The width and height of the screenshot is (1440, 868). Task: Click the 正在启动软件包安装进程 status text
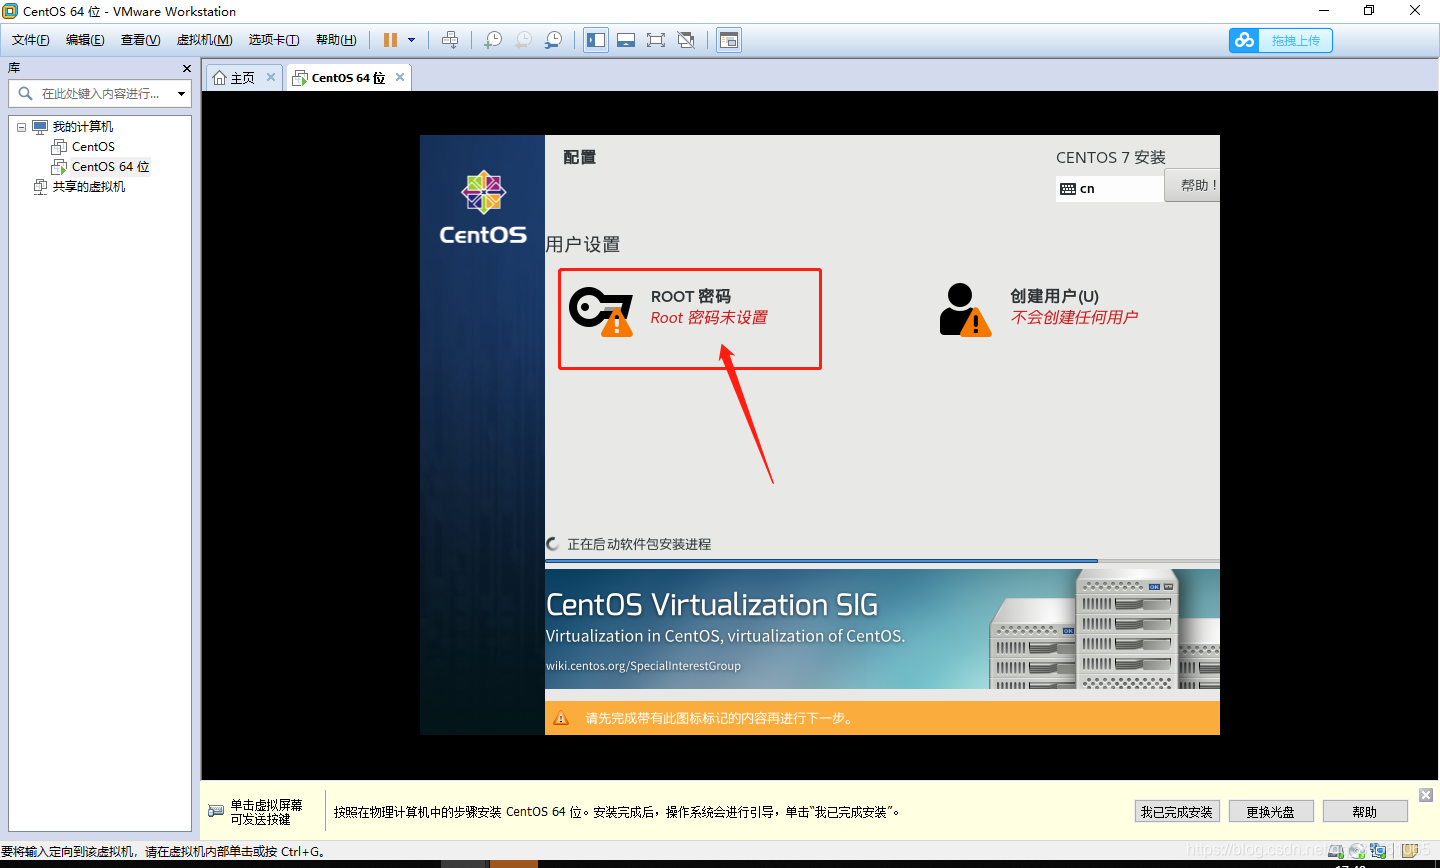click(x=639, y=545)
